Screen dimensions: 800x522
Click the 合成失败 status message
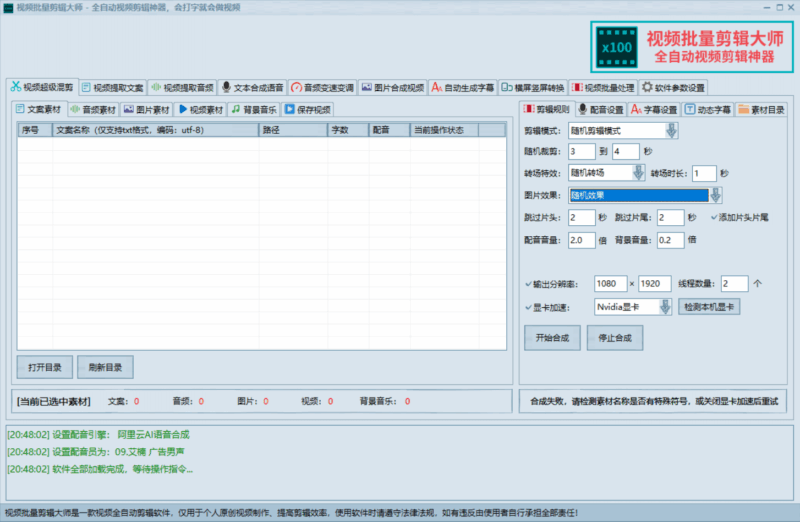654,401
